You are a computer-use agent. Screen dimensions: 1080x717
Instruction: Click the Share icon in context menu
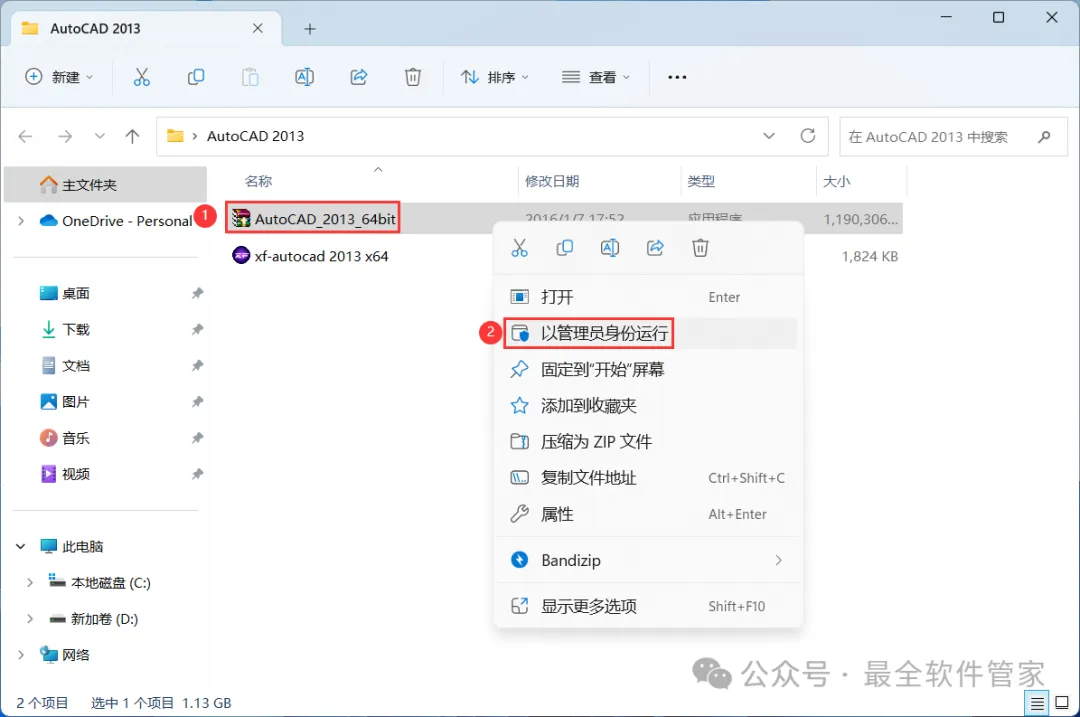[x=655, y=248]
